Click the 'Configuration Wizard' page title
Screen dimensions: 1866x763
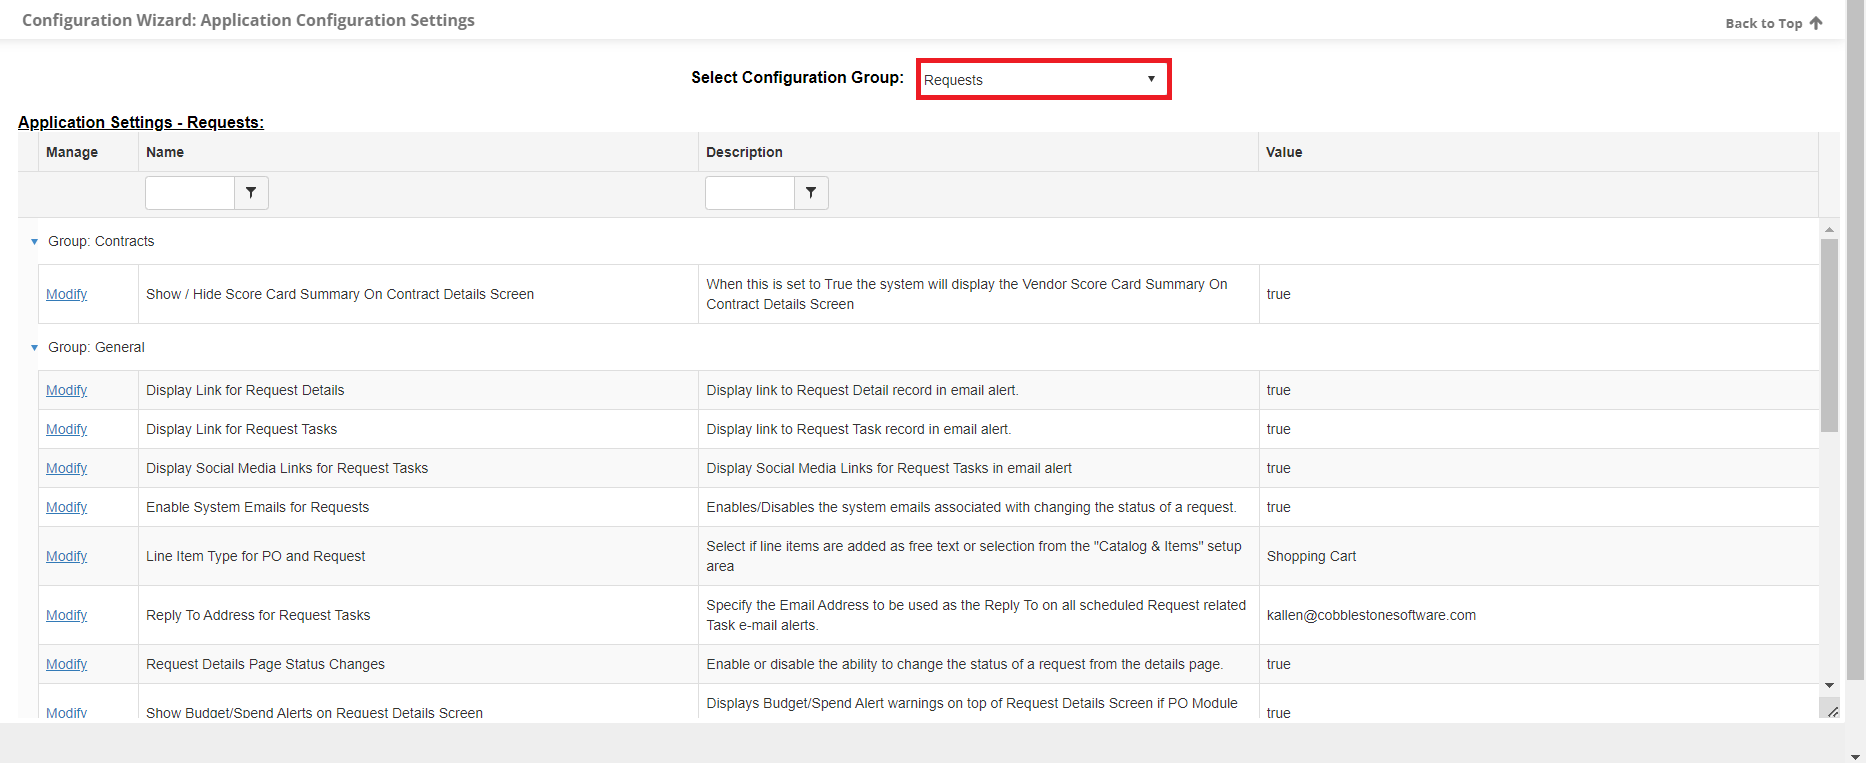click(248, 20)
